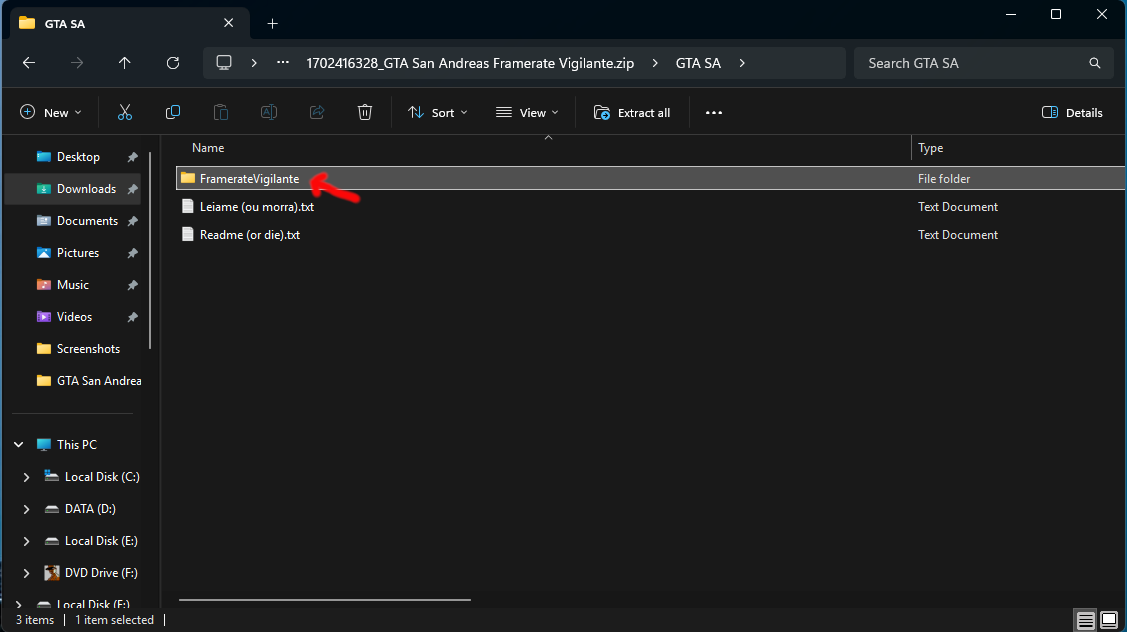
Task: Collapse the This PC tree node
Action: (19, 445)
